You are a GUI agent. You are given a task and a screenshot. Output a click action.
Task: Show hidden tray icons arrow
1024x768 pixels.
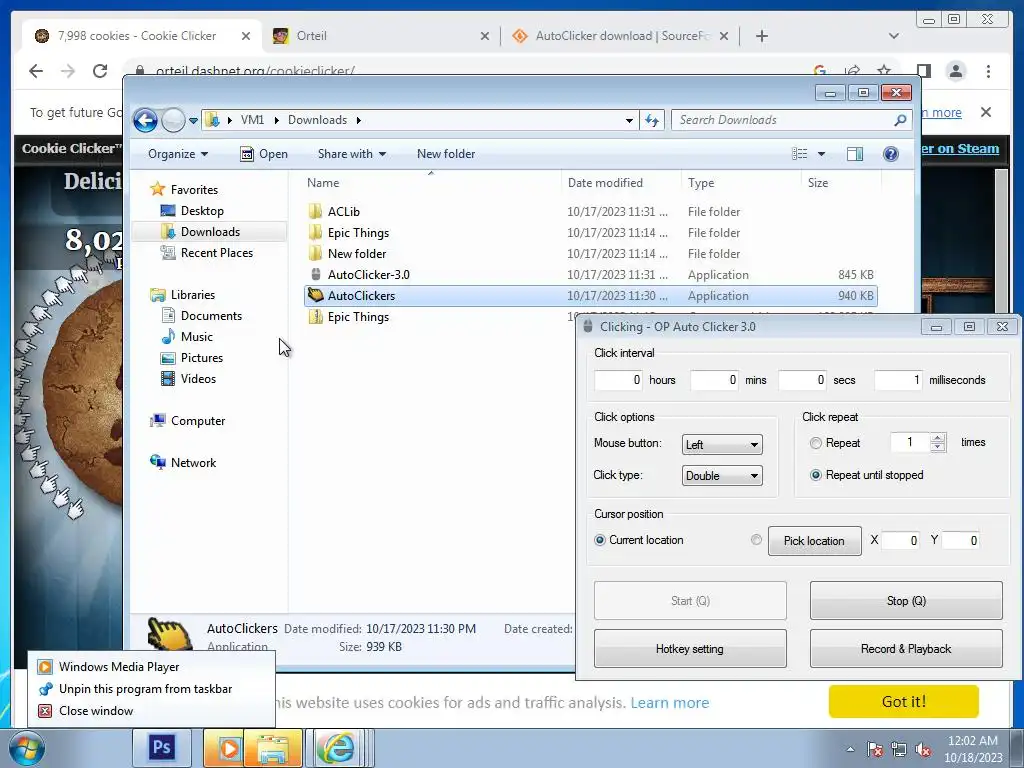(850, 749)
